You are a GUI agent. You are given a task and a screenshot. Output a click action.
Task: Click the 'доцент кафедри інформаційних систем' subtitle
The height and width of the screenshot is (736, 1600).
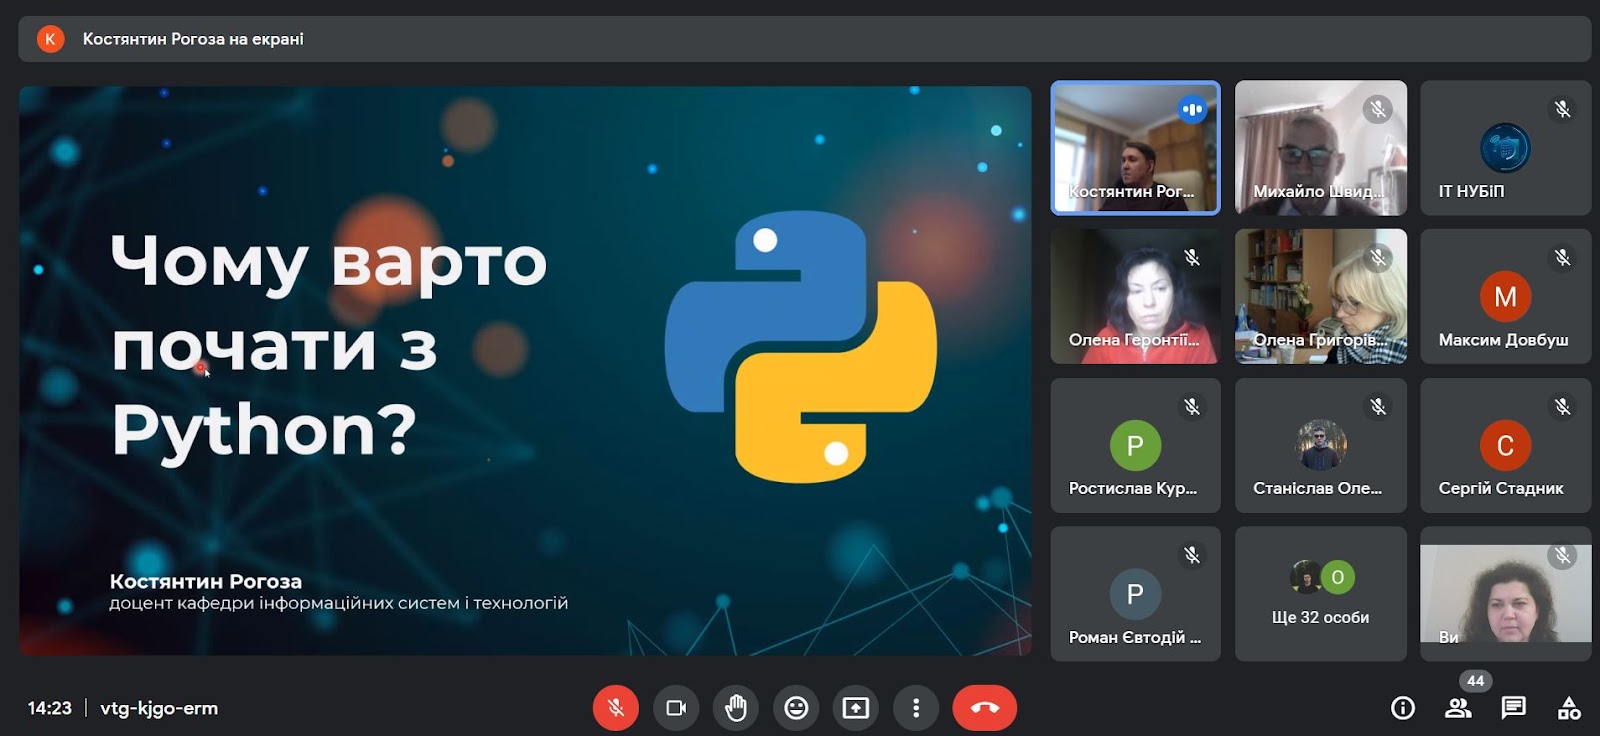coord(338,603)
